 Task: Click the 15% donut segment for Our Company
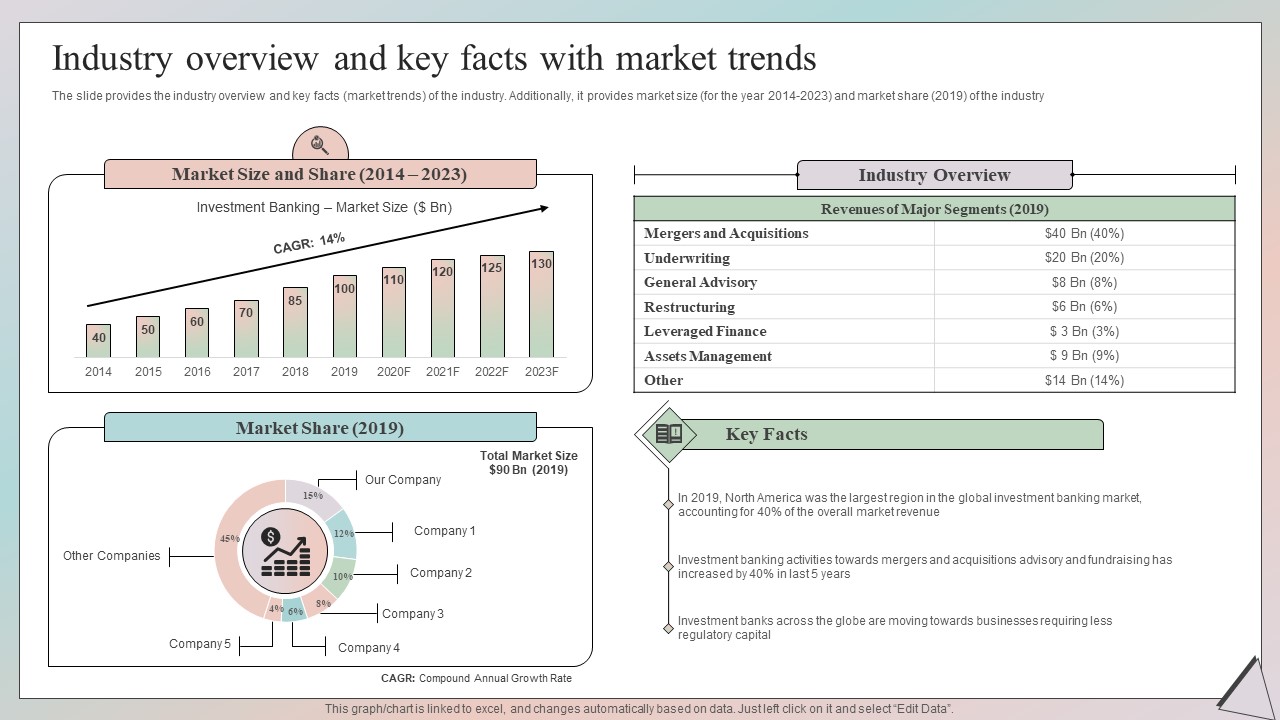click(314, 494)
